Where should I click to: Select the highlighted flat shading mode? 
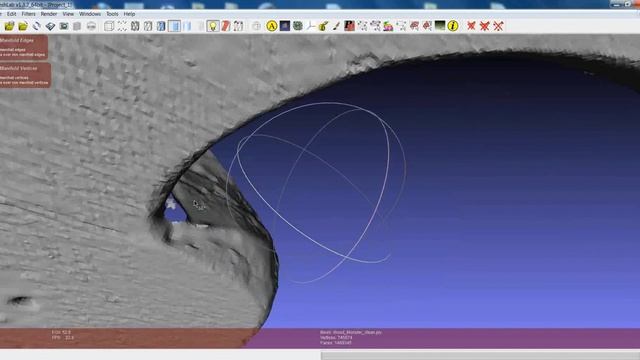pyautogui.click(x=174, y=26)
